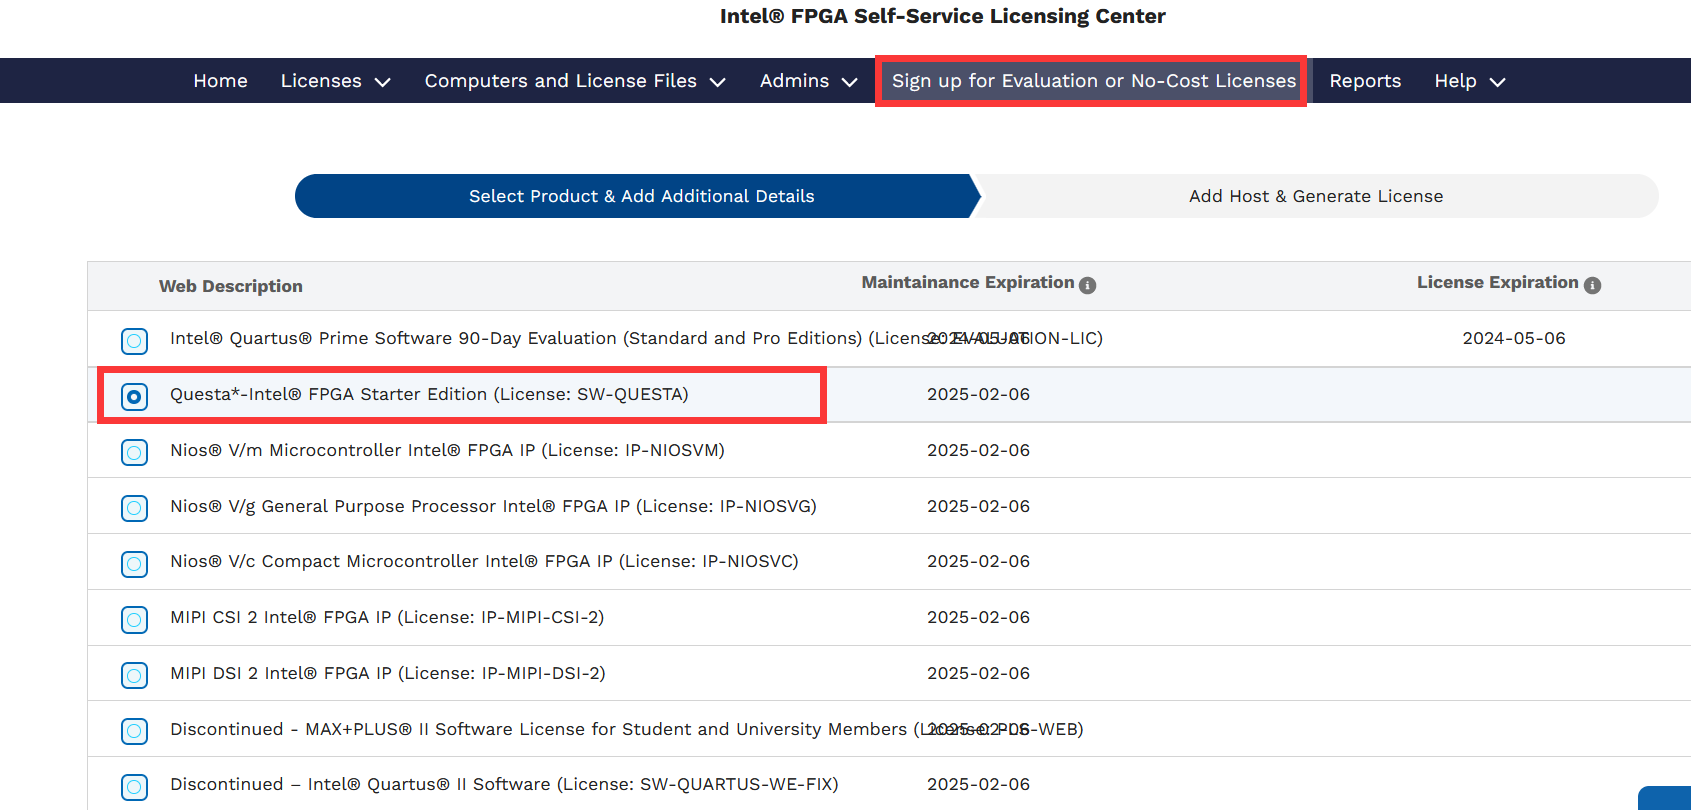Expand Computers and License Files dropdown

(575, 81)
